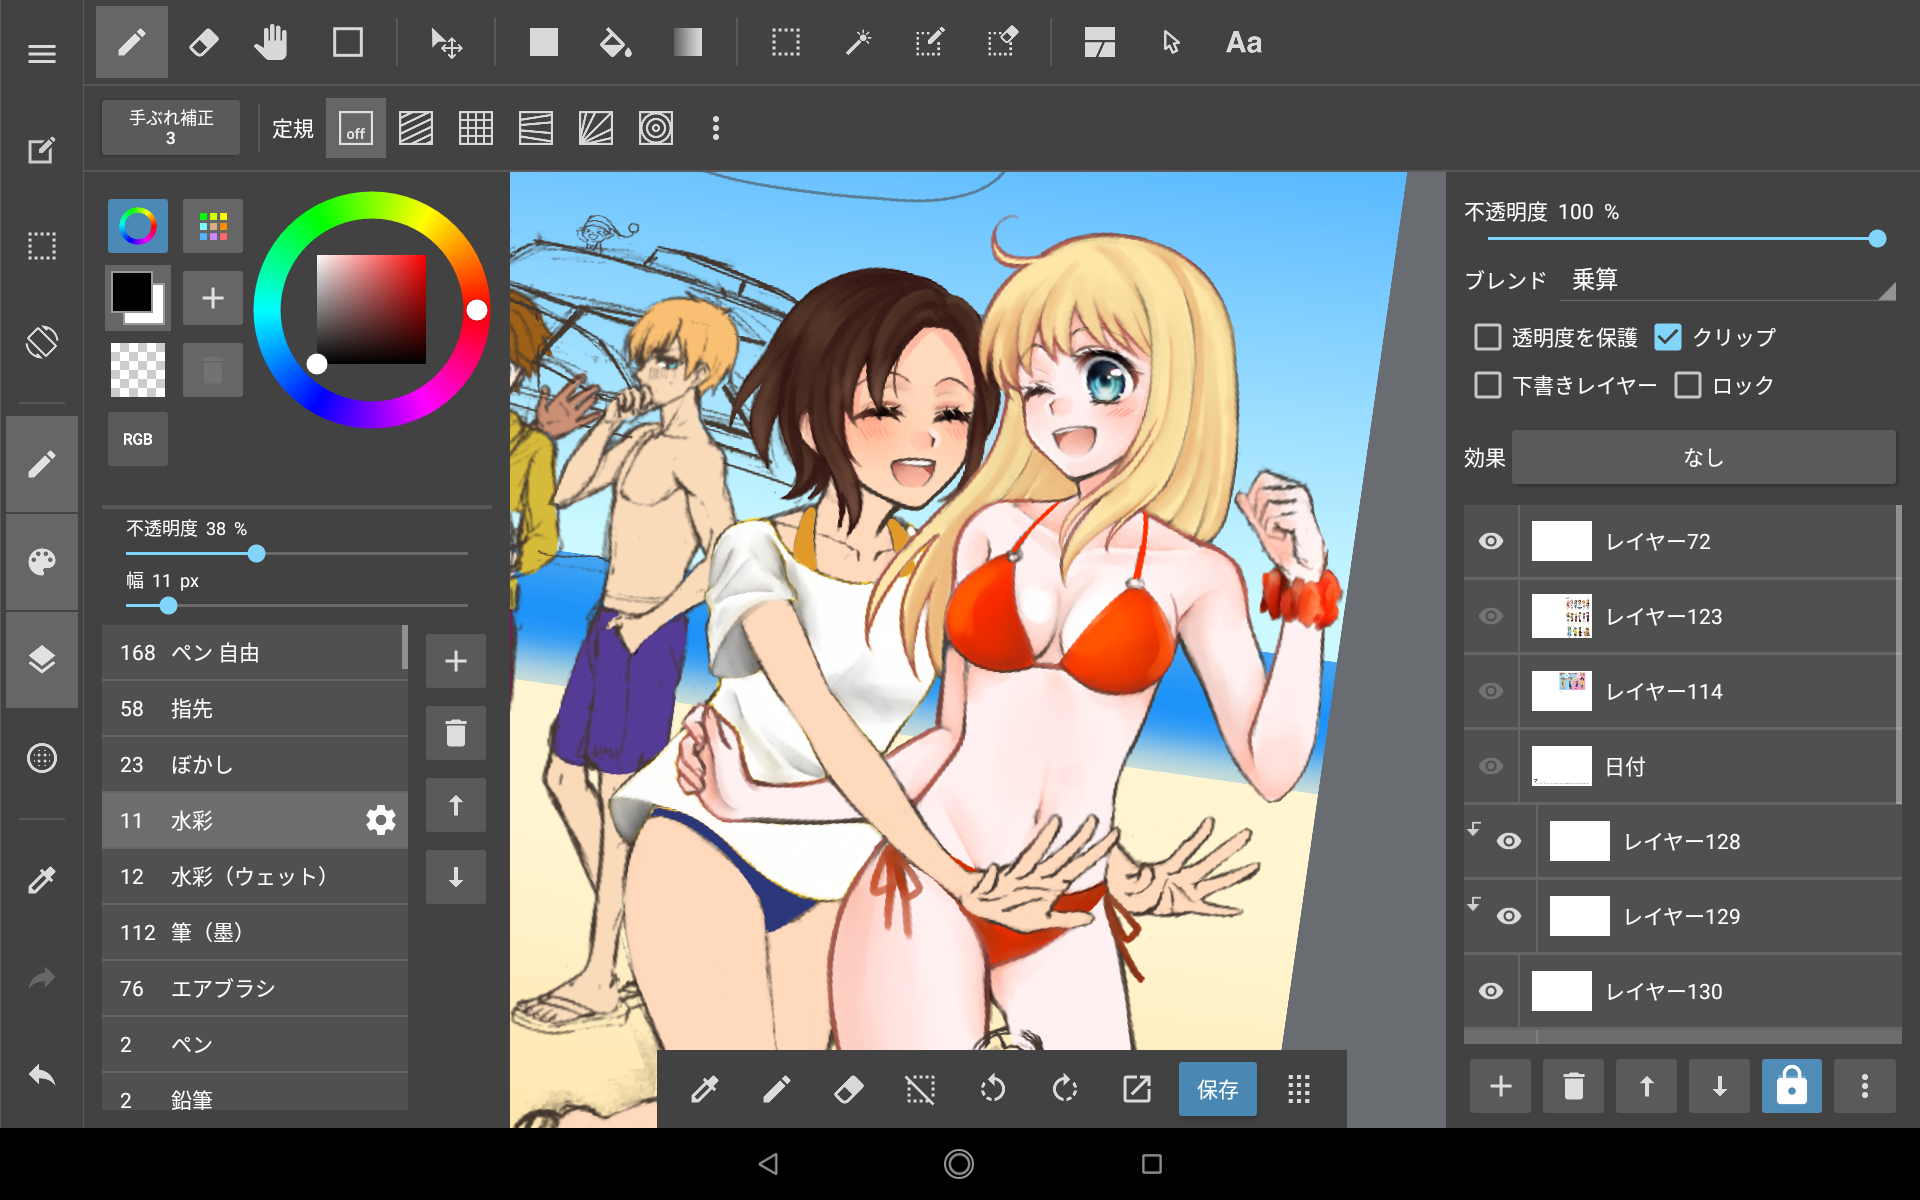Open the hamburger main menu
1920x1200 pixels.
[x=42, y=54]
